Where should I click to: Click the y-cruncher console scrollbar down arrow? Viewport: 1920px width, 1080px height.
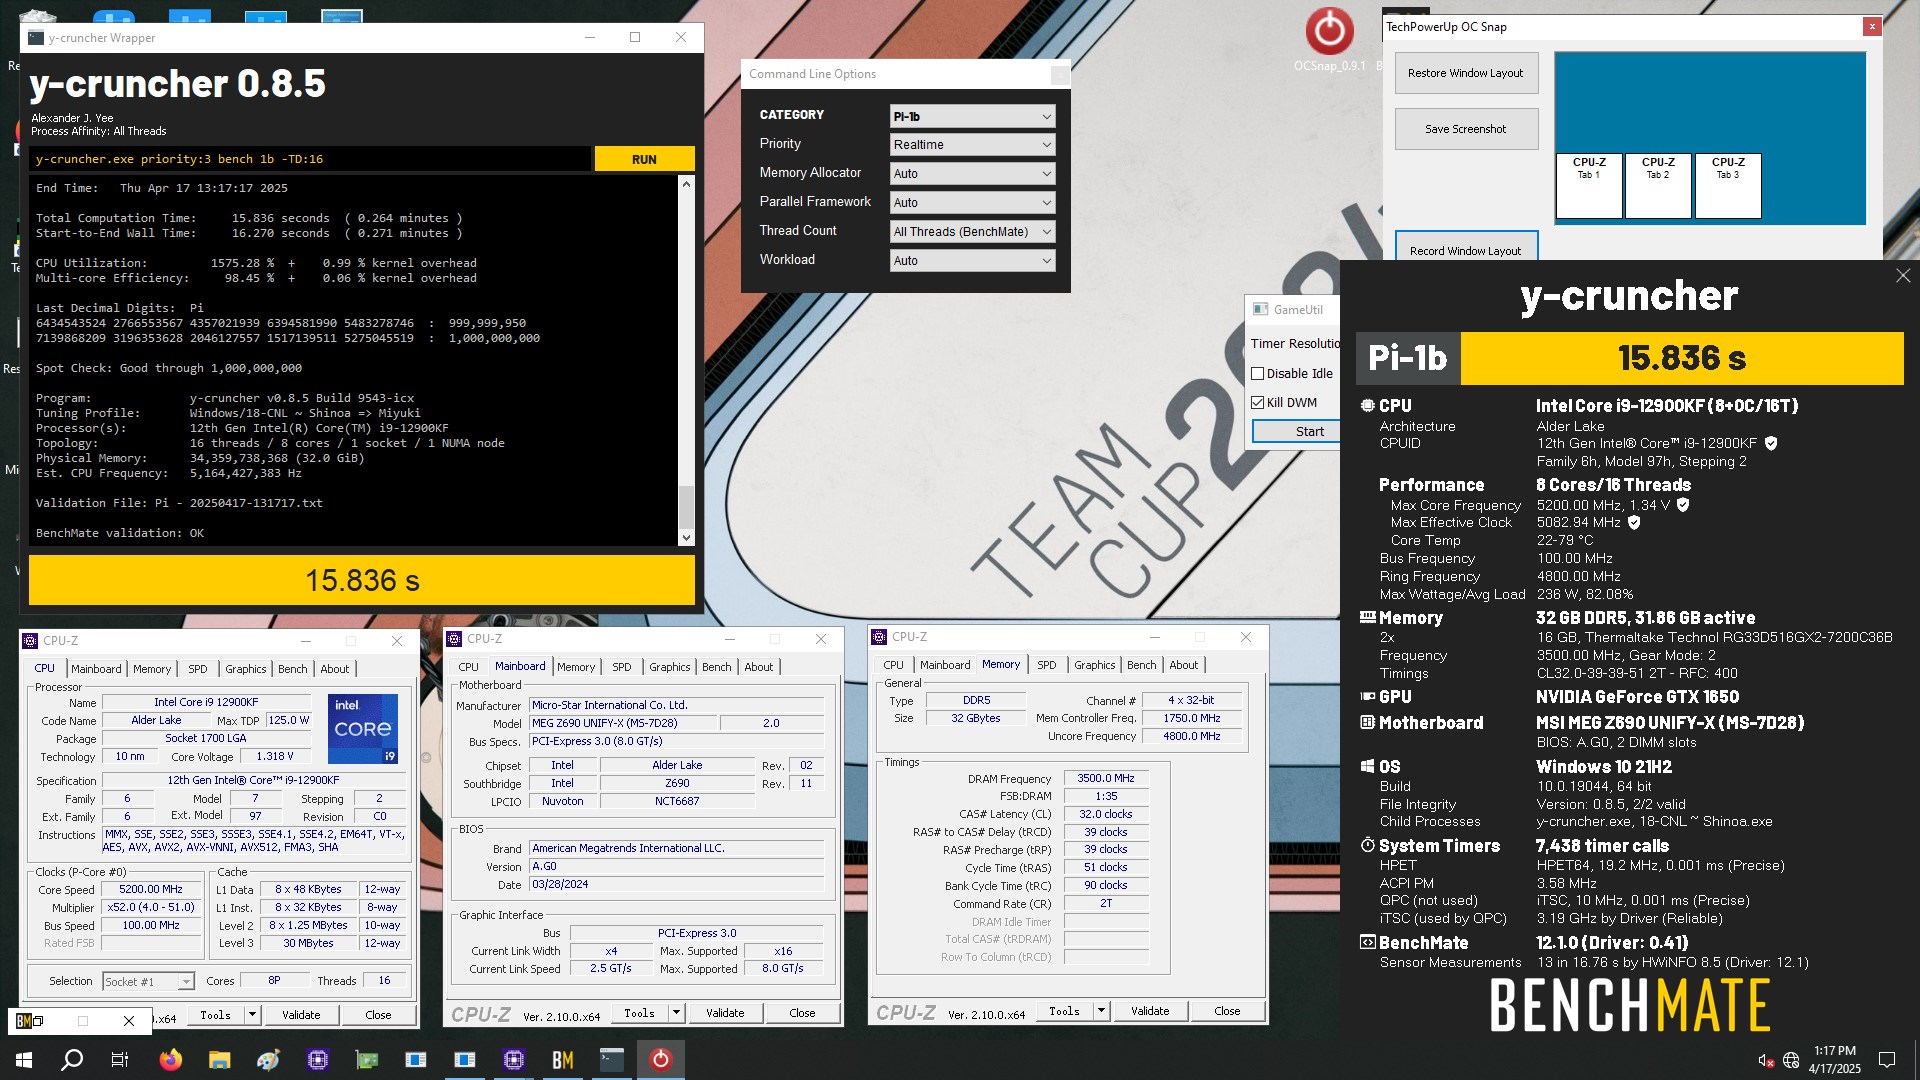pyautogui.click(x=686, y=538)
